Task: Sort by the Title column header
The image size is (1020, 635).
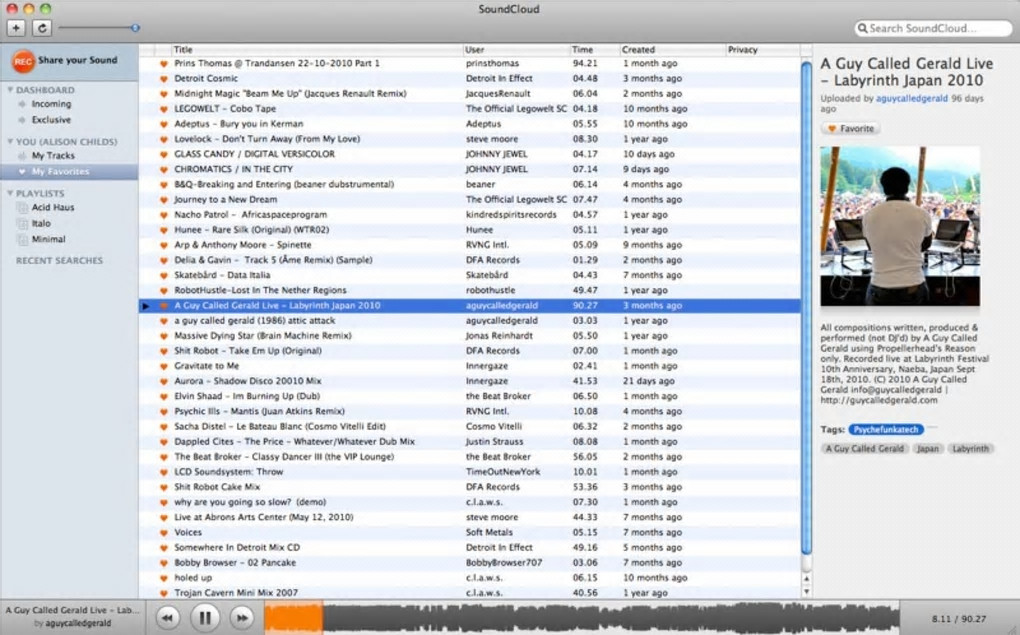Action: (x=317, y=49)
